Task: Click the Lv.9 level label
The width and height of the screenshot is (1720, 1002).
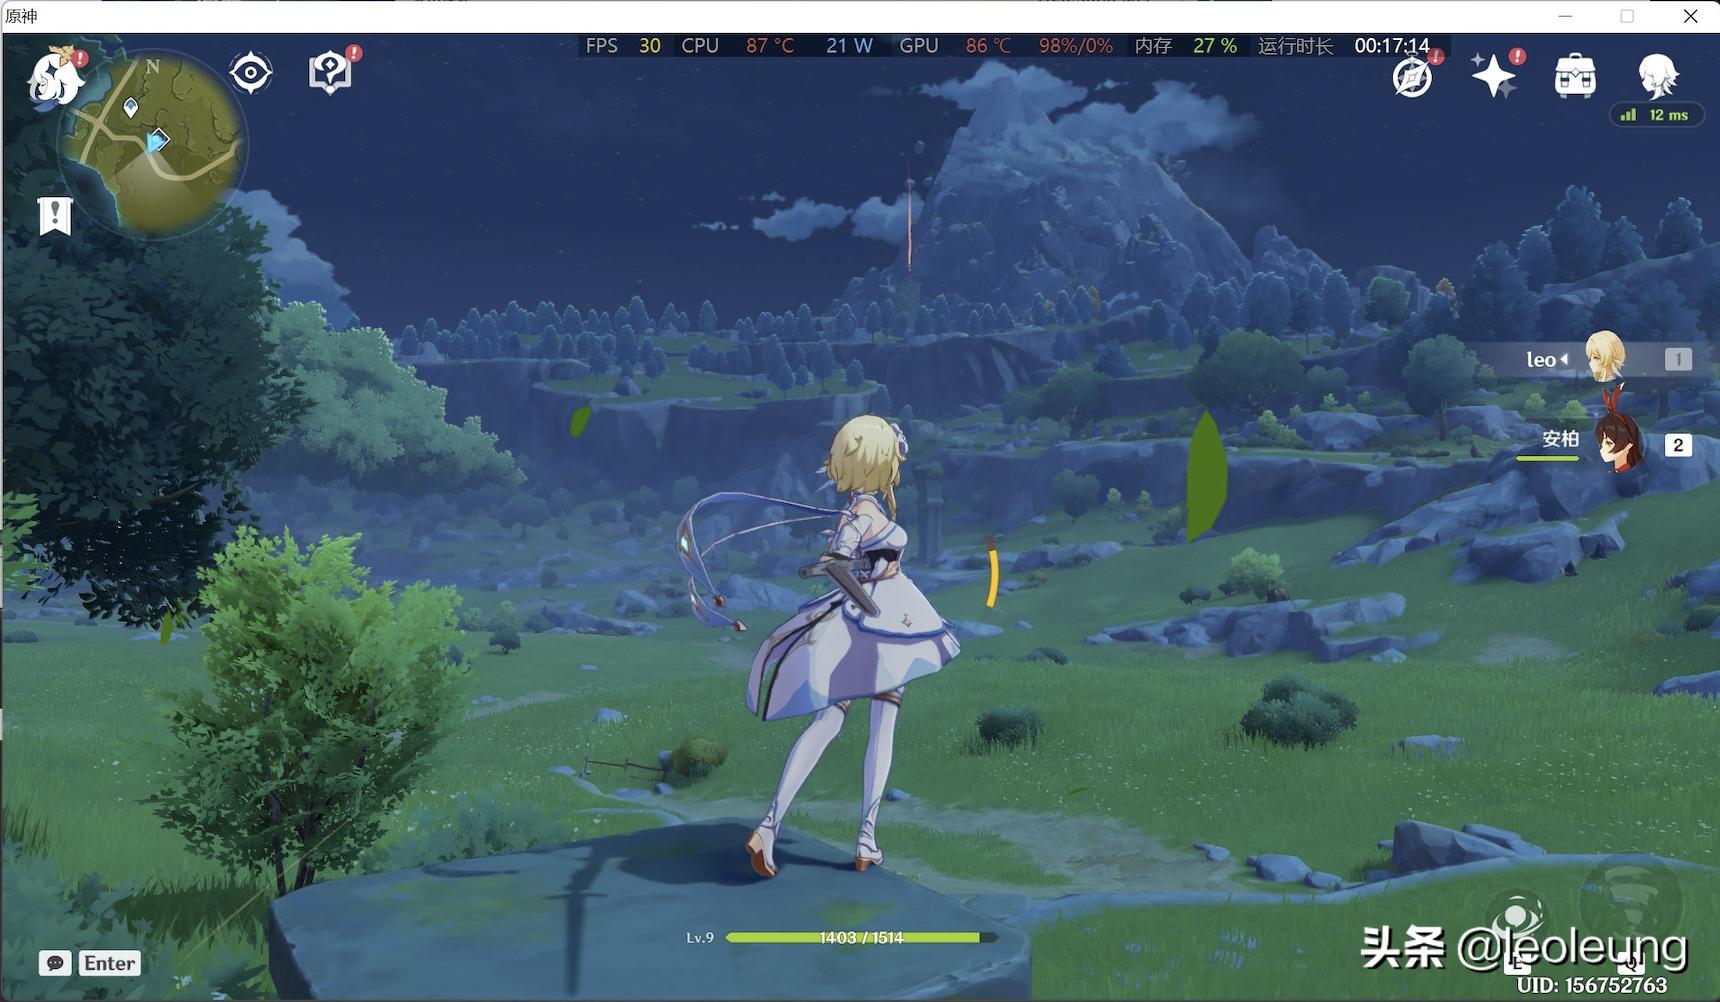Action: pyautogui.click(x=700, y=938)
